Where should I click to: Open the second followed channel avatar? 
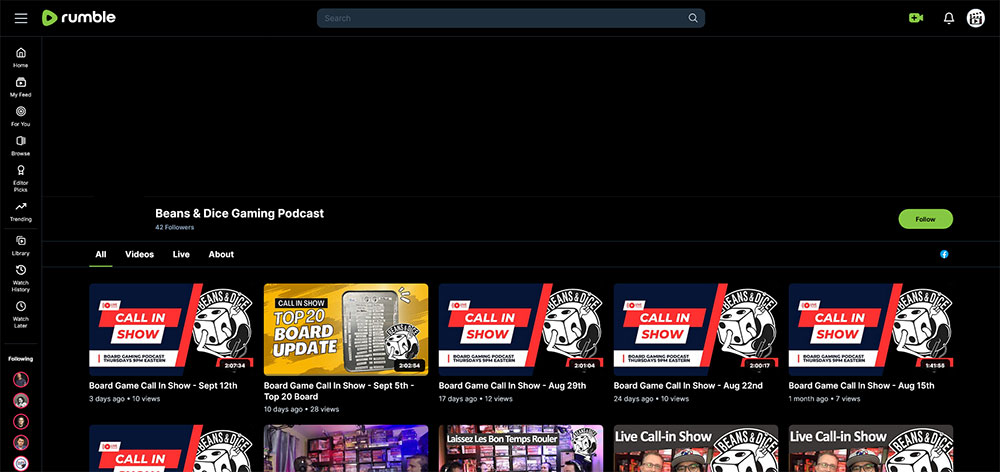tap(21, 401)
